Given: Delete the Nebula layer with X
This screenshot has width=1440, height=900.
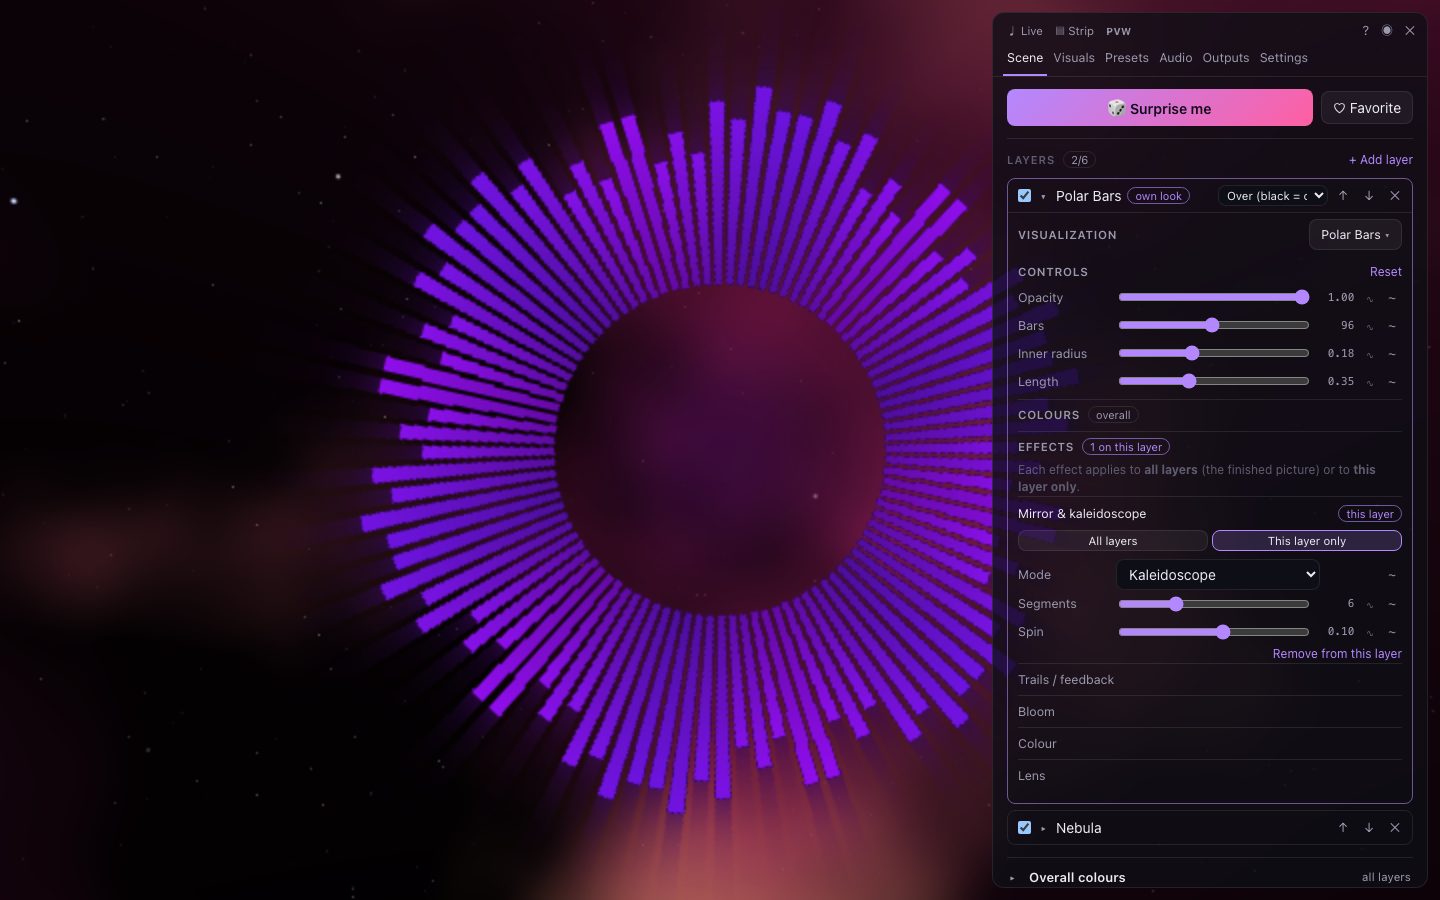Looking at the screenshot, I should [x=1395, y=828].
